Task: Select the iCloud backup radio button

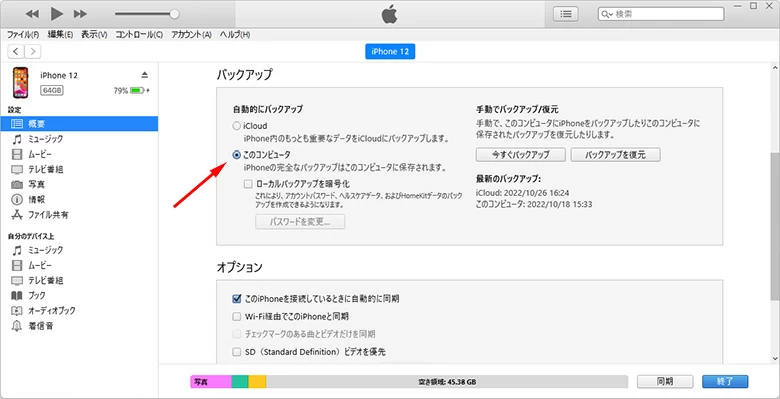Action: pos(237,126)
